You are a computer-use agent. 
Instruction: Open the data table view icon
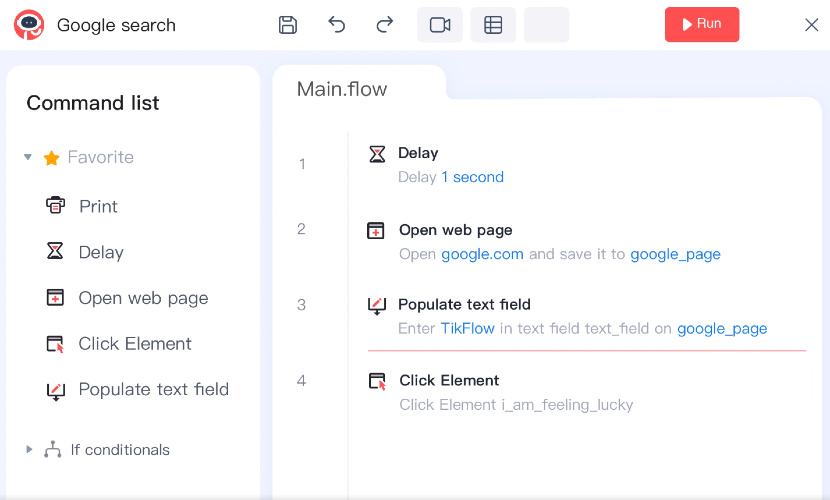click(x=493, y=24)
